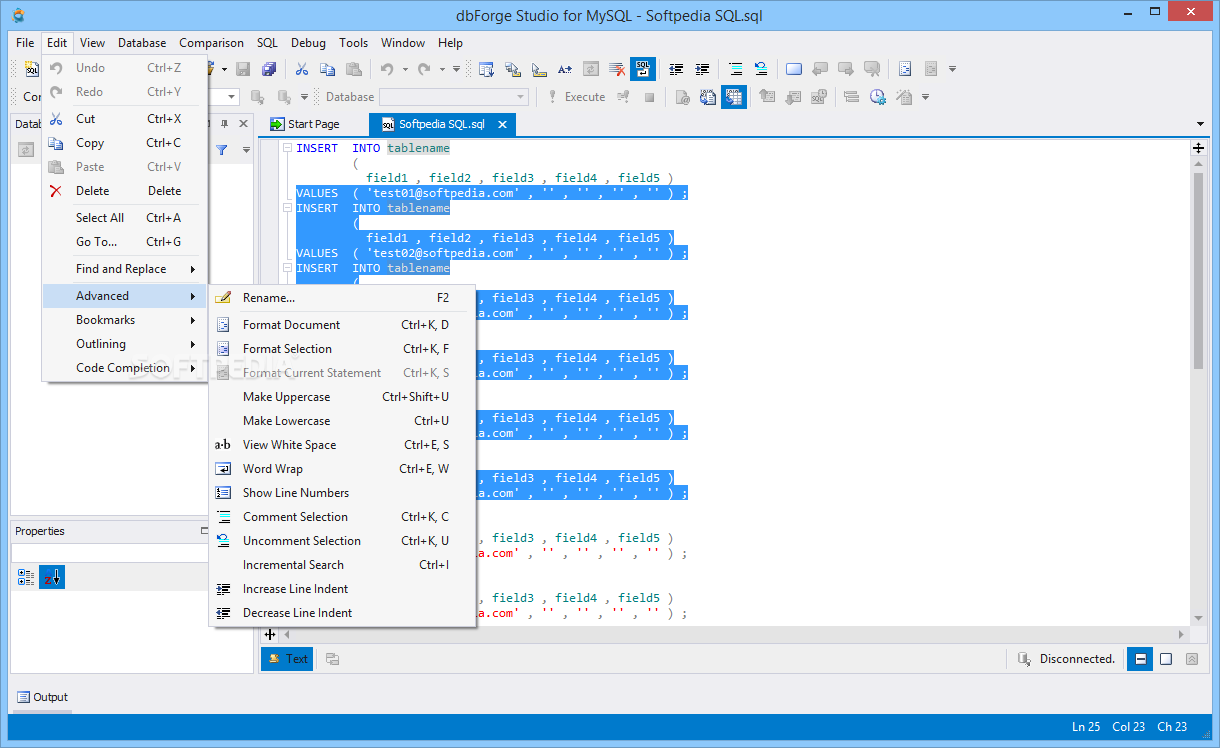1220x748 pixels.
Task: Click the Toggle Bookmark toolbar icon
Action: point(794,69)
